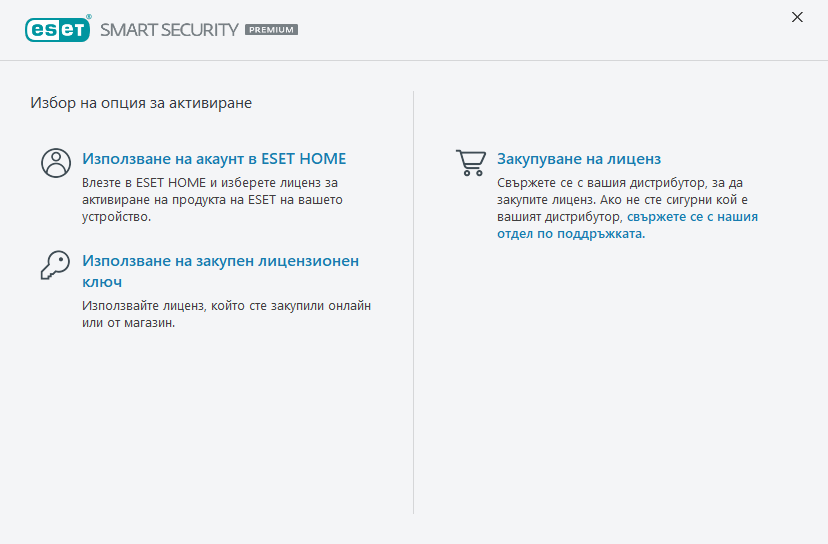Viewport: 828px width, 544px height.
Task: Click the shopping cart icon
Action: tap(471, 162)
